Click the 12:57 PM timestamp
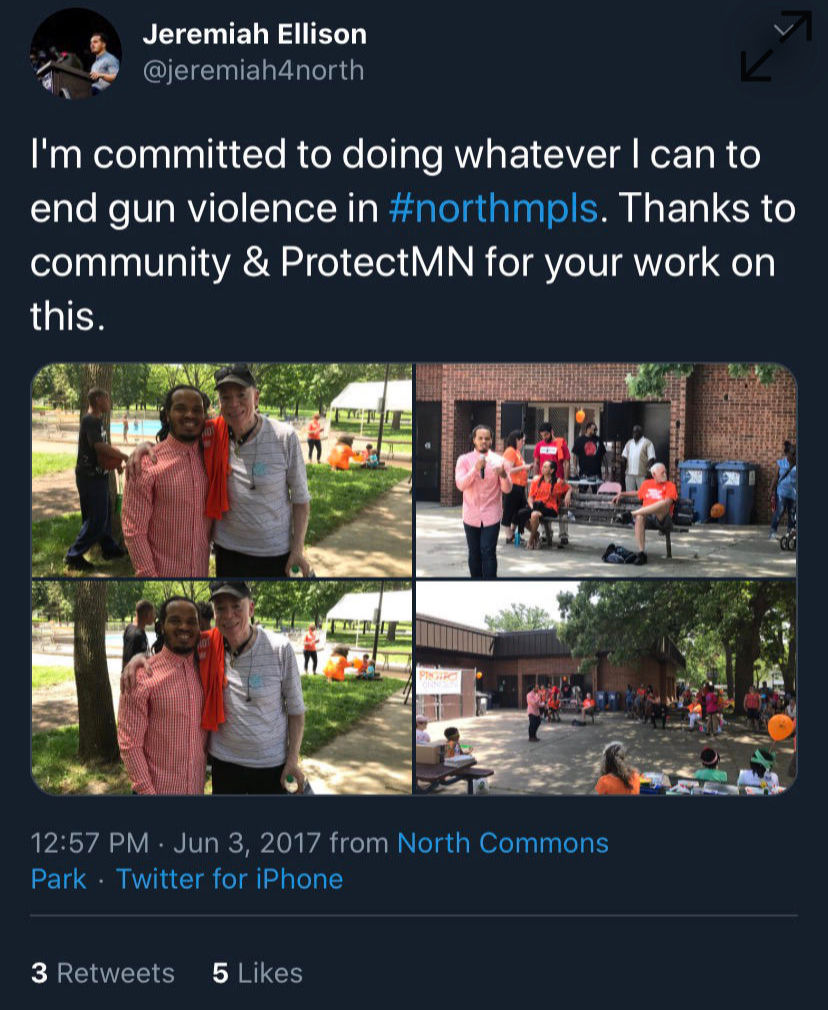Screen dimensions: 828x1010 90,843
